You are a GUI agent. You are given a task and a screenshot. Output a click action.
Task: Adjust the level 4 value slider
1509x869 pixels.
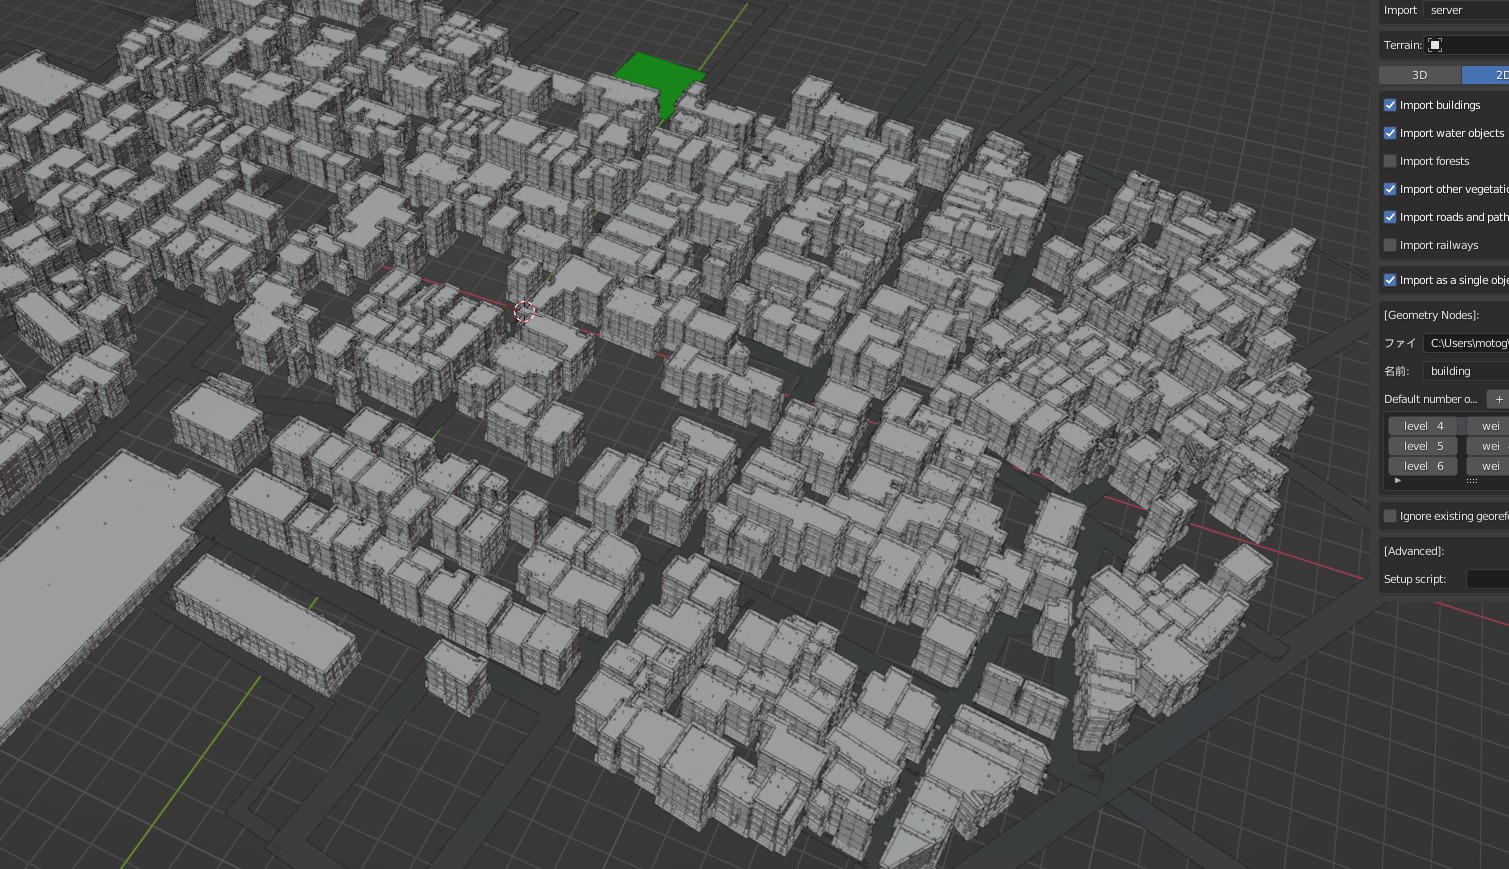1422,426
